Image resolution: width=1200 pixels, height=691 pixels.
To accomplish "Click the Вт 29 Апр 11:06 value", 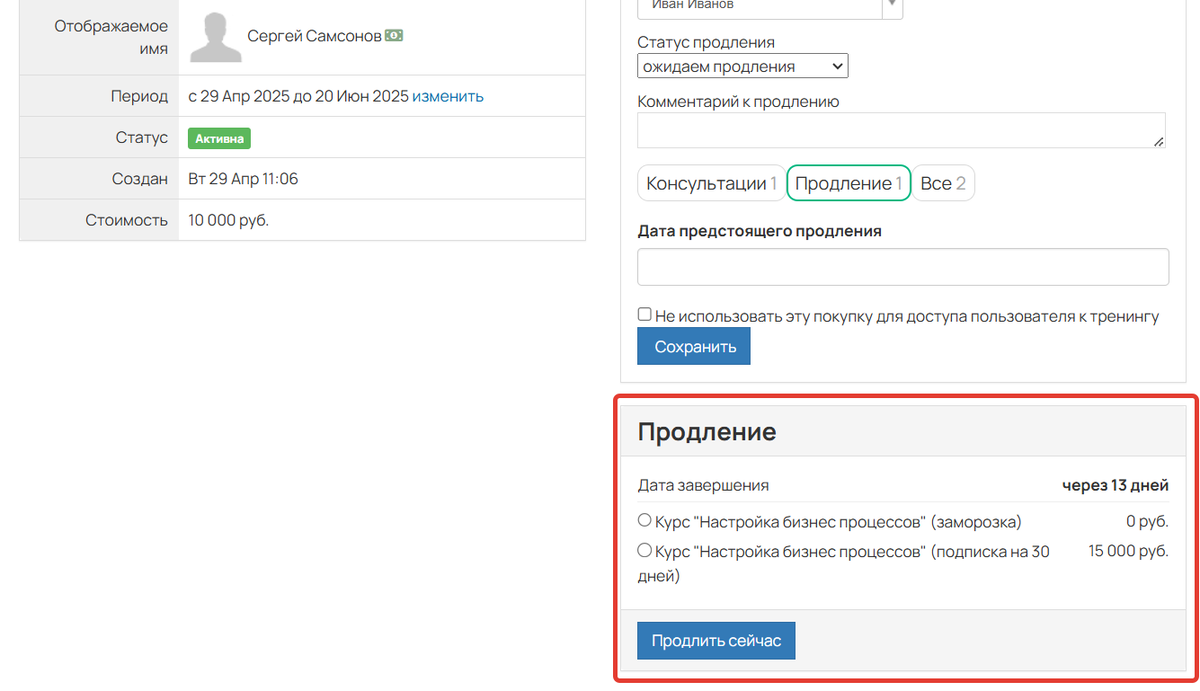I will pyautogui.click(x=243, y=179).
